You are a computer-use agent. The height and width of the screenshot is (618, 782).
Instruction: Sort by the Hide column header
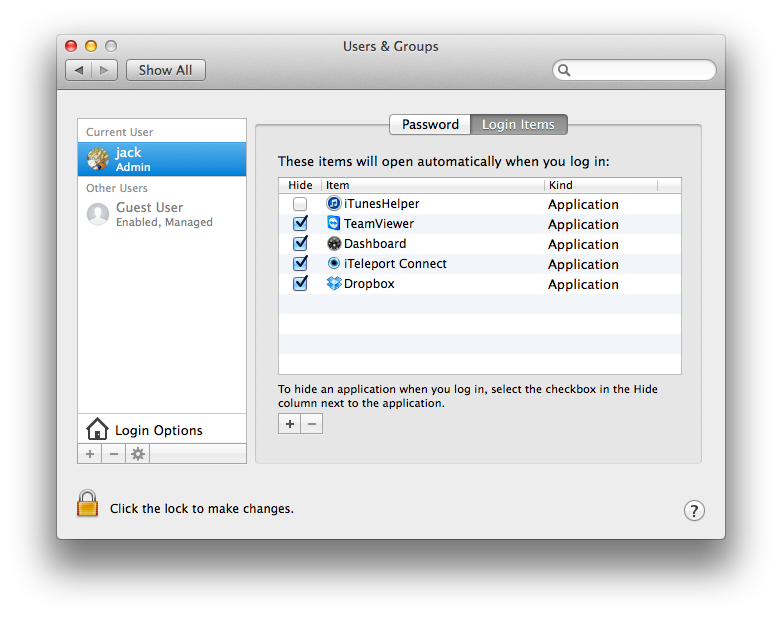[300, 185]
